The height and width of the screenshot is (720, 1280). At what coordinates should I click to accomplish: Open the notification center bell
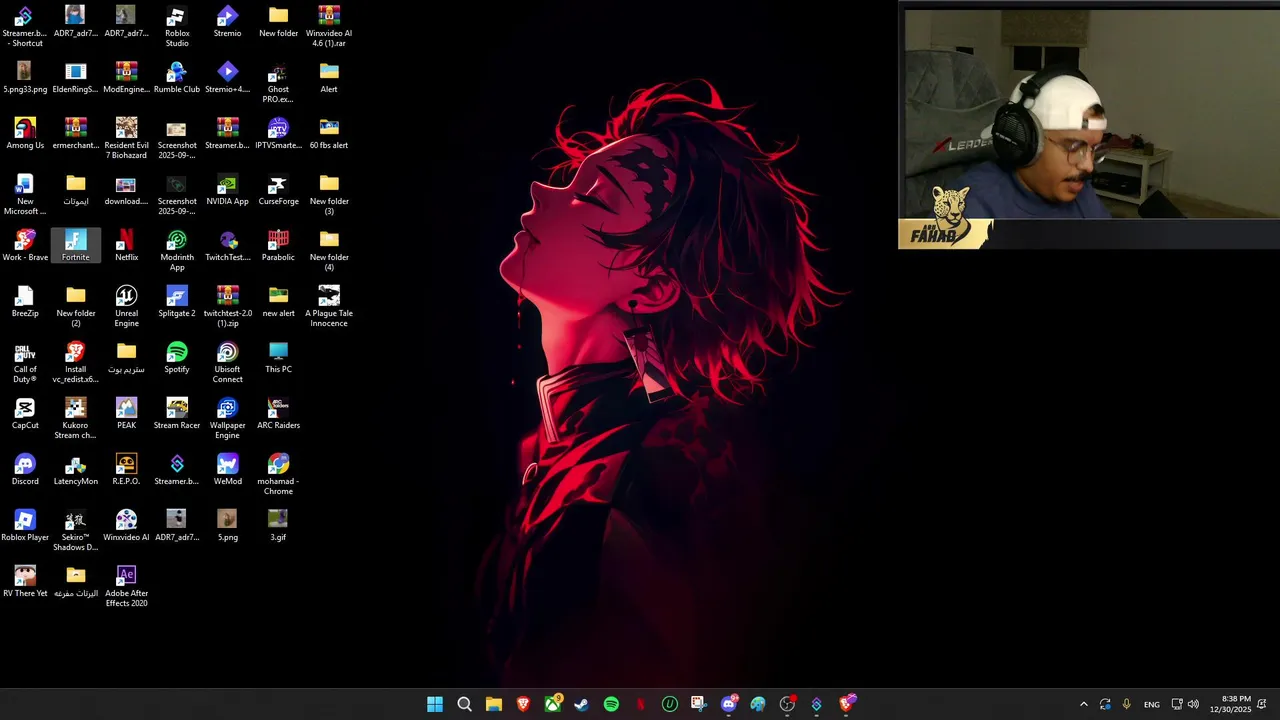(1262, 704)
